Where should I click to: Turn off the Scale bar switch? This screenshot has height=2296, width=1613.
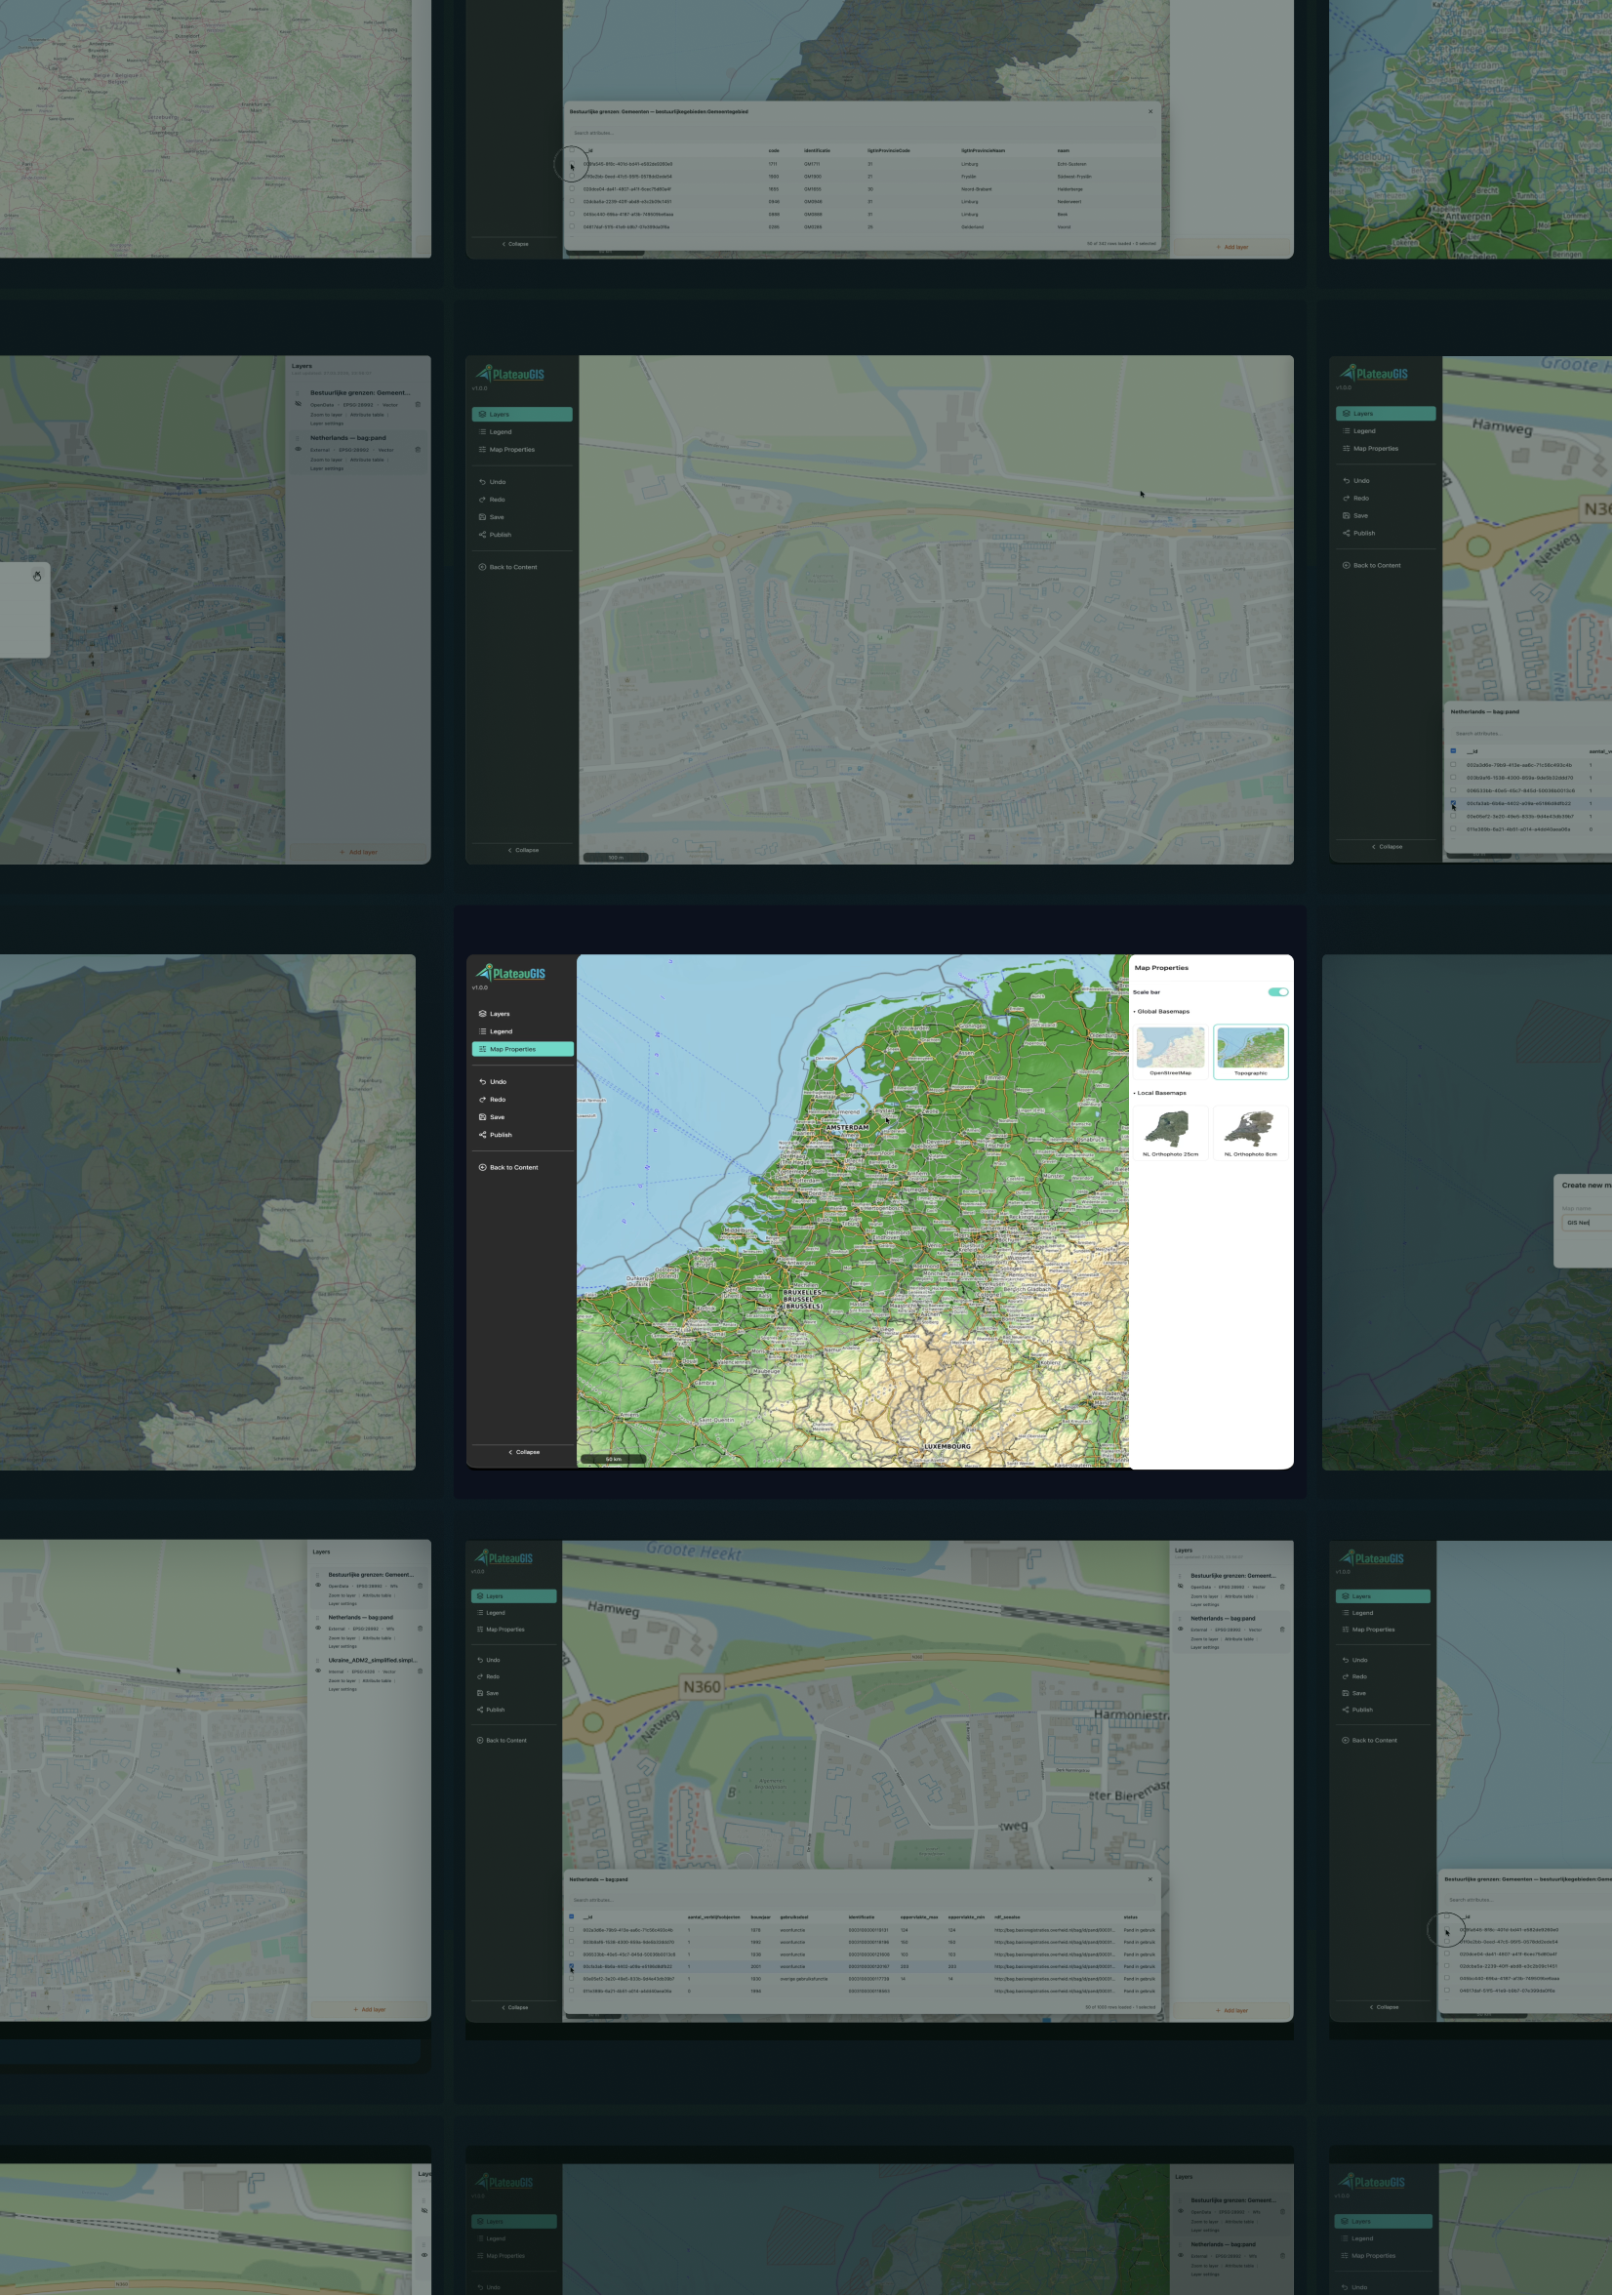coord(1277,992)
